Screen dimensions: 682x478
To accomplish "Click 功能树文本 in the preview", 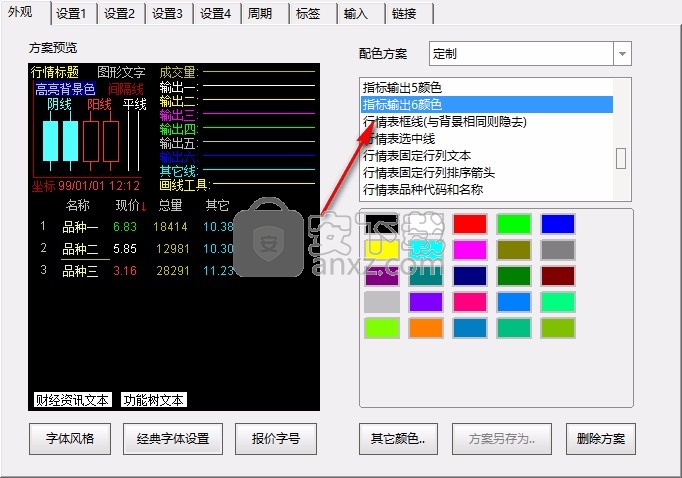I will tap(154, 400).
